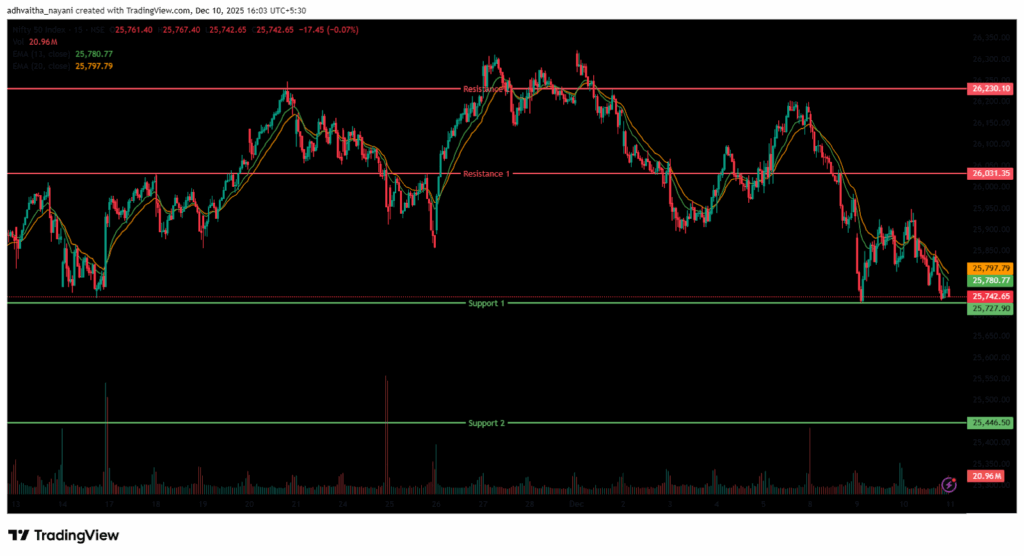Select the Resistance 1 line label
1024x556 pixels.
(487, 174)
